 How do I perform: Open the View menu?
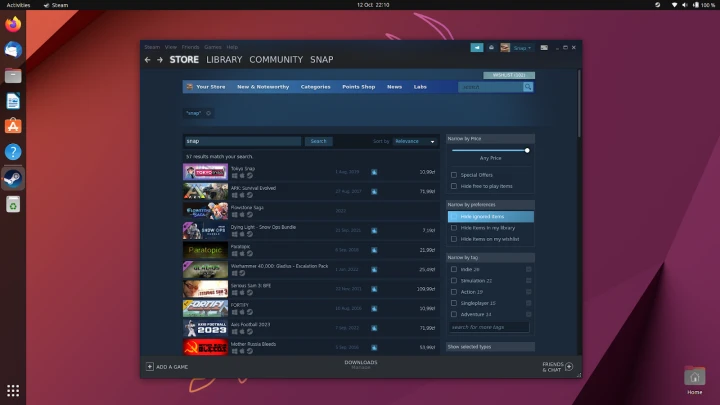pyautogui.click(x=171, y=47)
